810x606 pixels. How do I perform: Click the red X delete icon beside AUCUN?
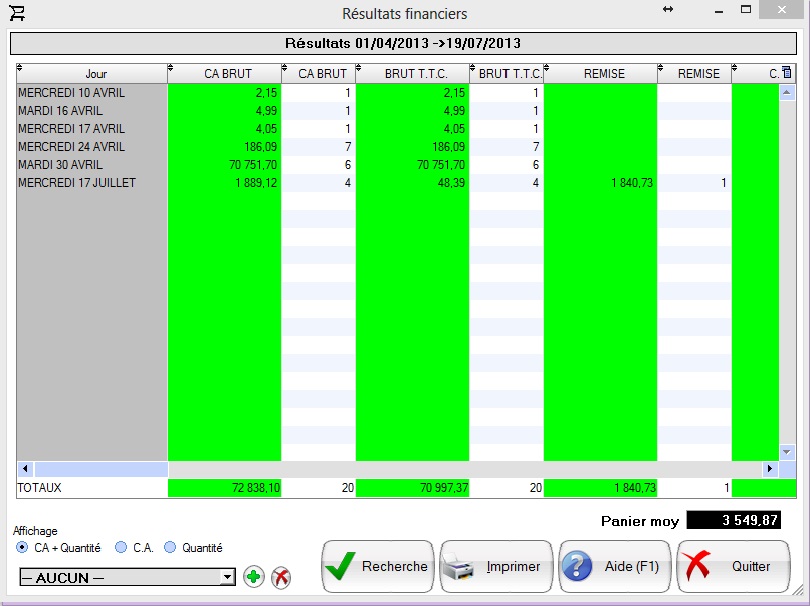pos(281,577)
